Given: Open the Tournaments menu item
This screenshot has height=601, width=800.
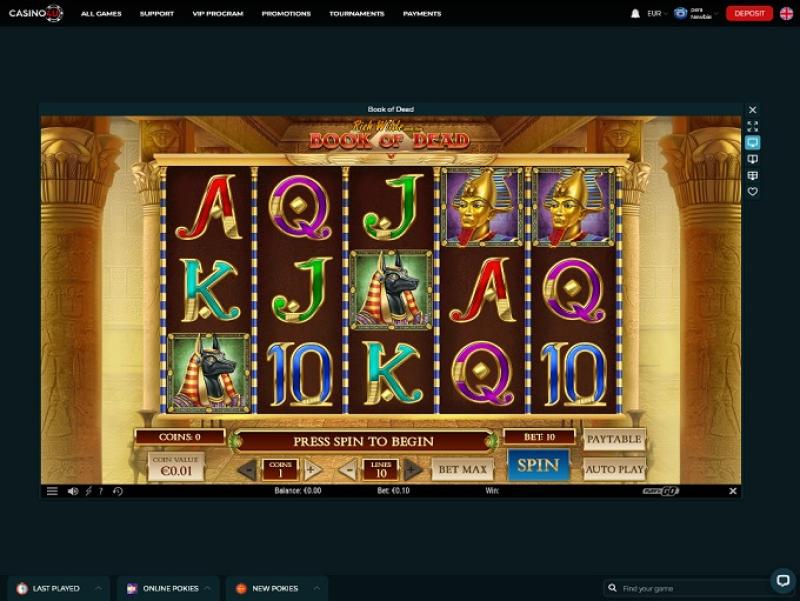Looking at the screenshot, I should (357, 14).
